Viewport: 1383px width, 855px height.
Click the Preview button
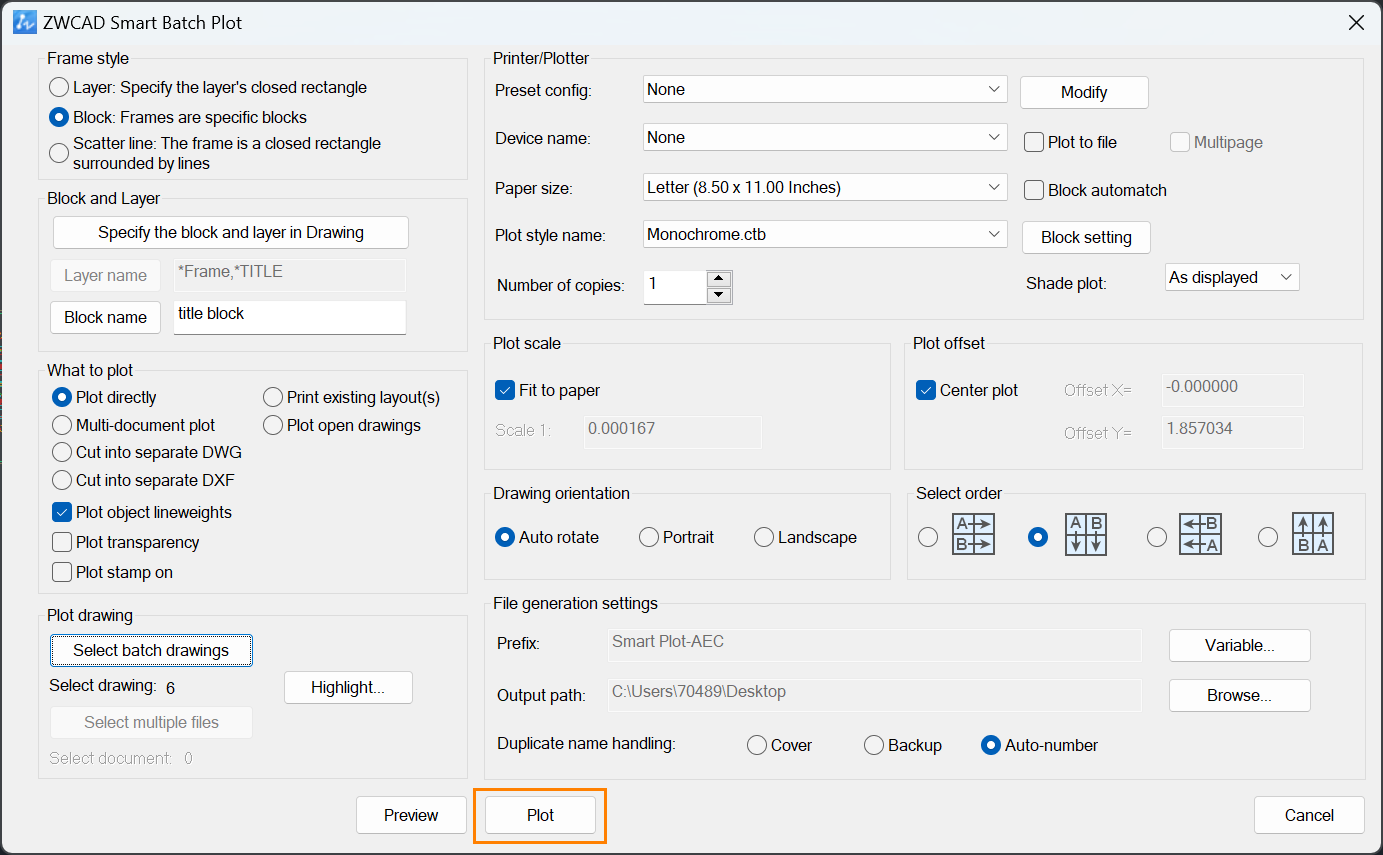411,815
